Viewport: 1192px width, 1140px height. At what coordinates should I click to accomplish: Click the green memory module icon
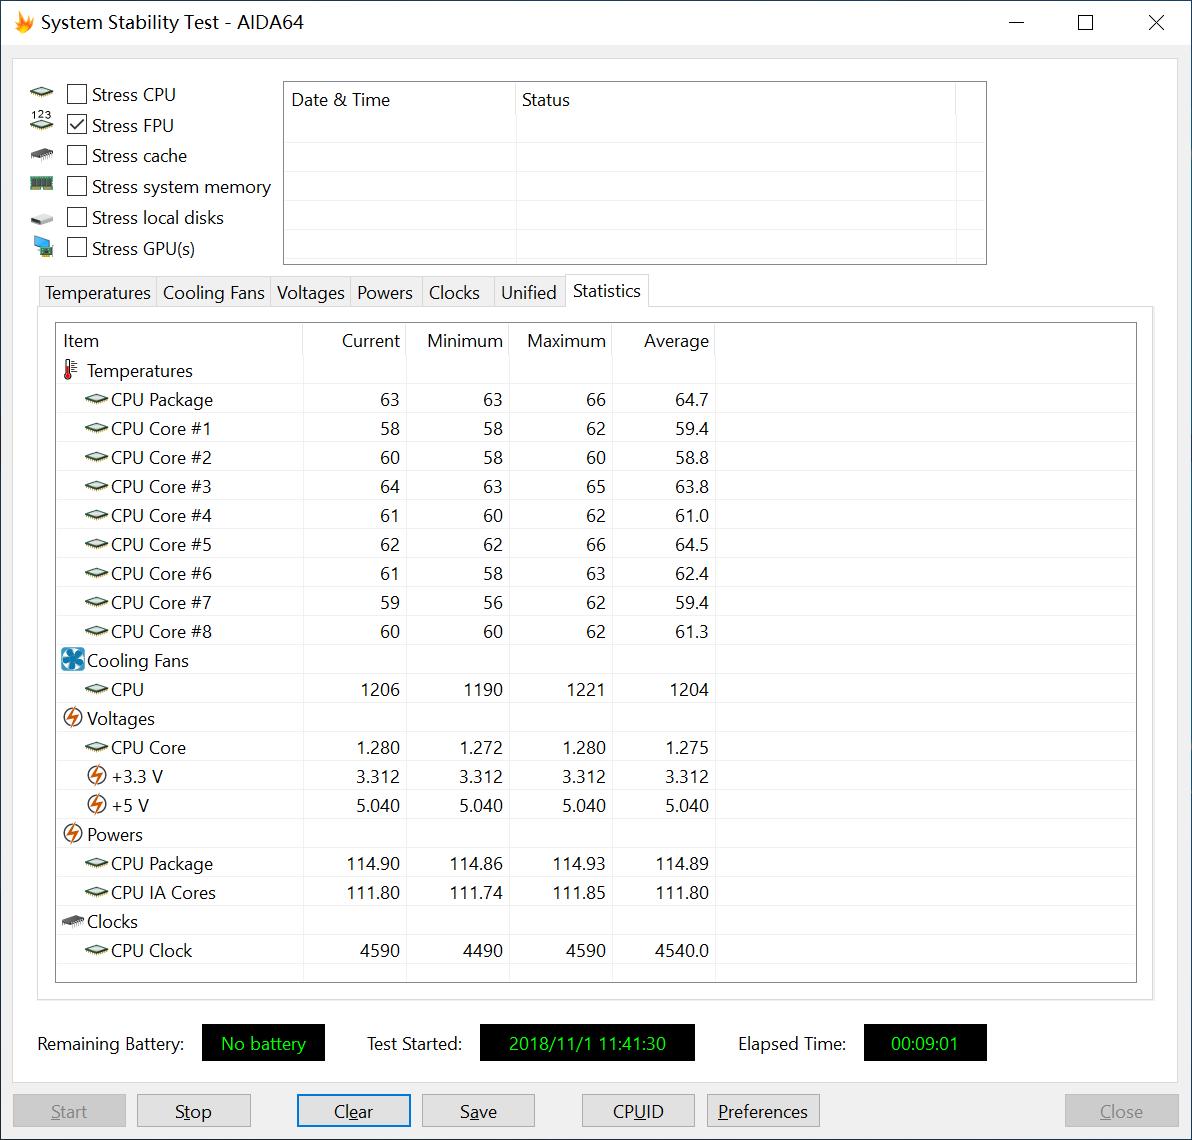click(41, 184)
